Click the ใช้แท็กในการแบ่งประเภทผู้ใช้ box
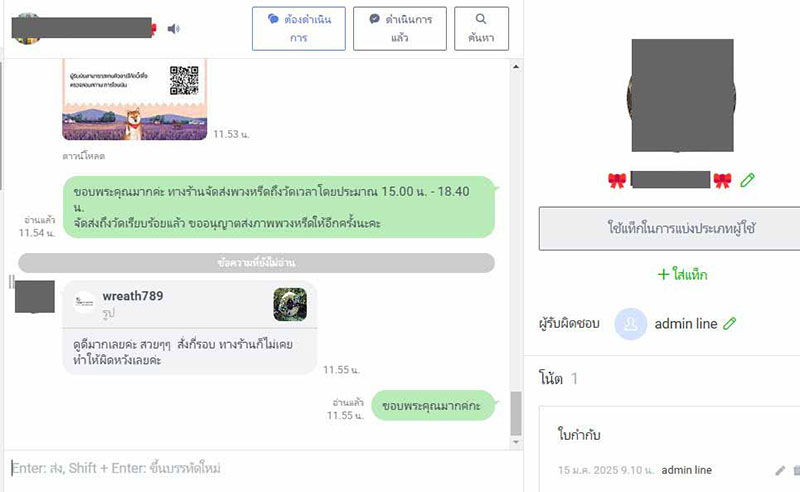This screenshot has height=492, width=800. (x=669, y=228)
